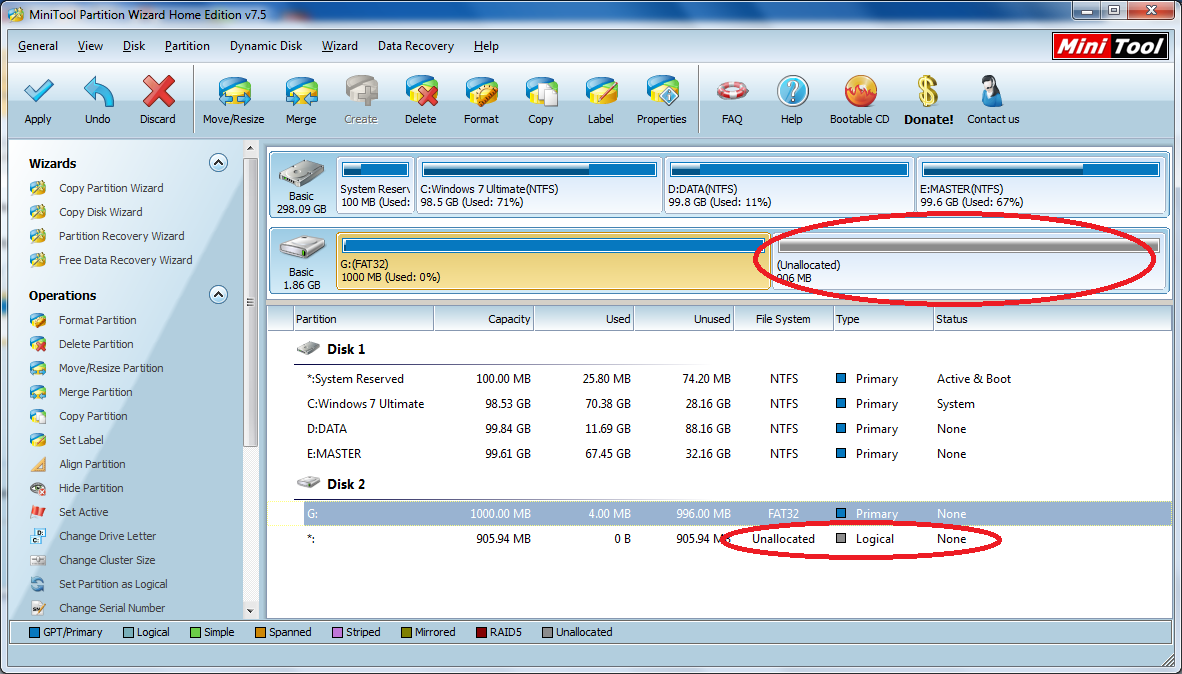The height and width of the screenshot is (674, 1182).
Task: Click the Create partition toolbar icon
Action: pyautogui.click(x=361, y=91)
